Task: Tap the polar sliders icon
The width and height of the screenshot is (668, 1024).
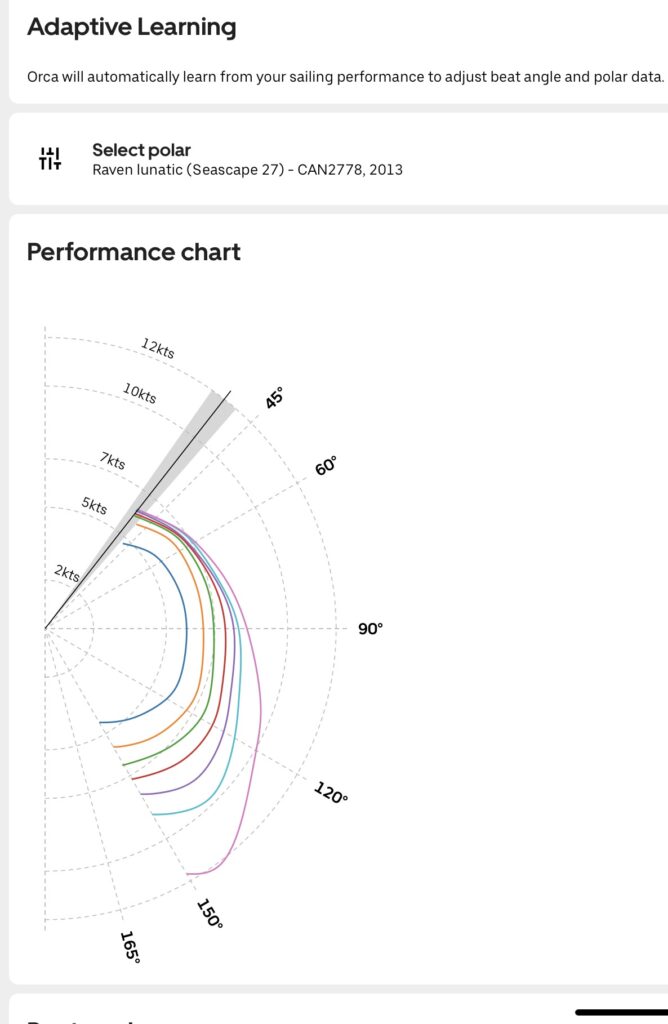Action: tap(50, 158)
